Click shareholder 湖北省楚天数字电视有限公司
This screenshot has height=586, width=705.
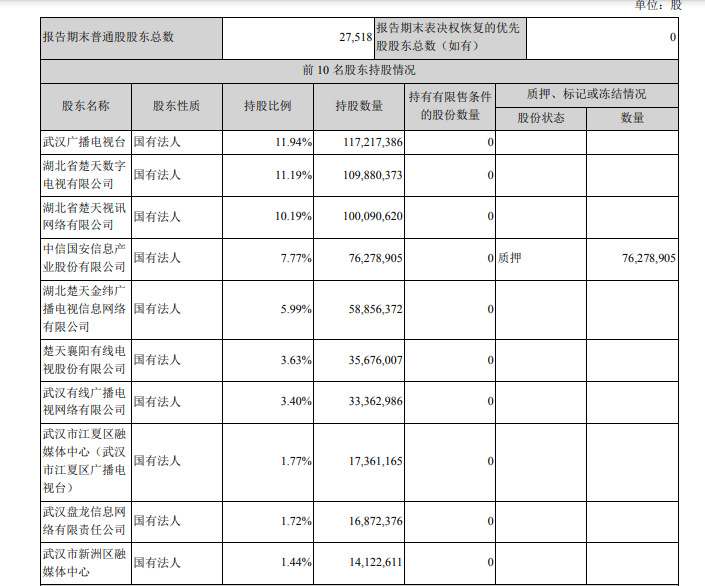(x=84, y=175)
